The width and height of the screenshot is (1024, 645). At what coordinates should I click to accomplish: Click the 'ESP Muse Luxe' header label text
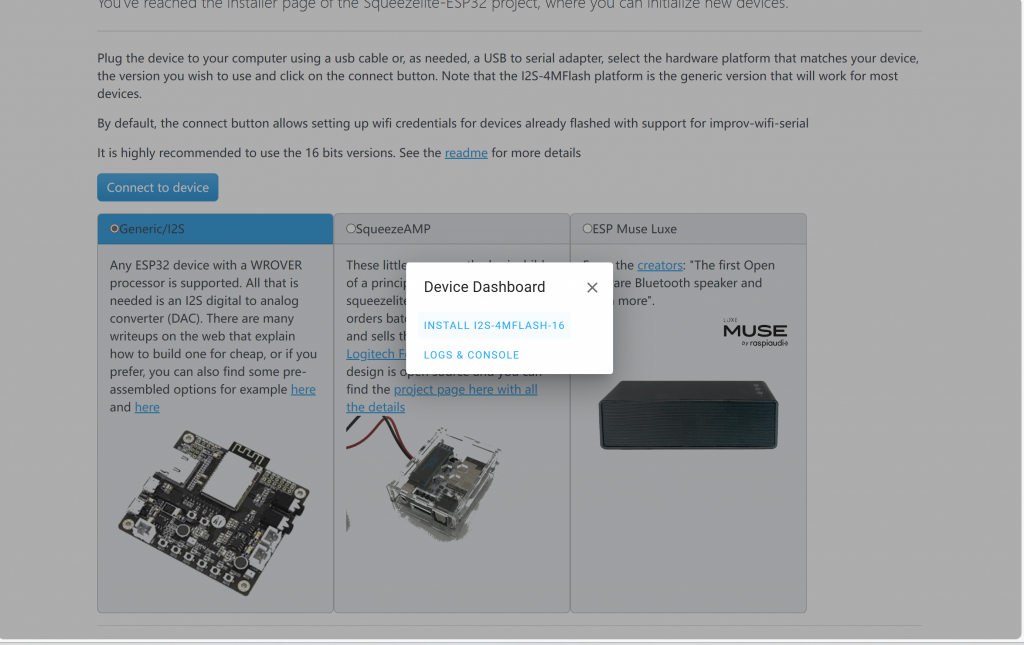coord(634,229)
